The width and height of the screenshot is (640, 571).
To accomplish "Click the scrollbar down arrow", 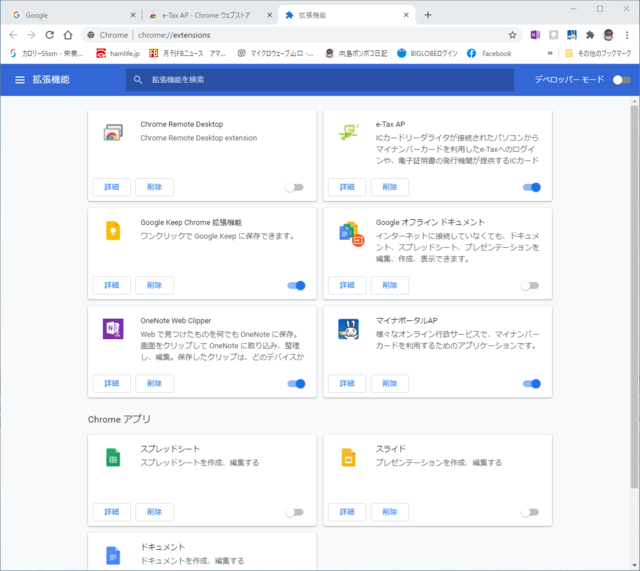I will coord(634,565).
